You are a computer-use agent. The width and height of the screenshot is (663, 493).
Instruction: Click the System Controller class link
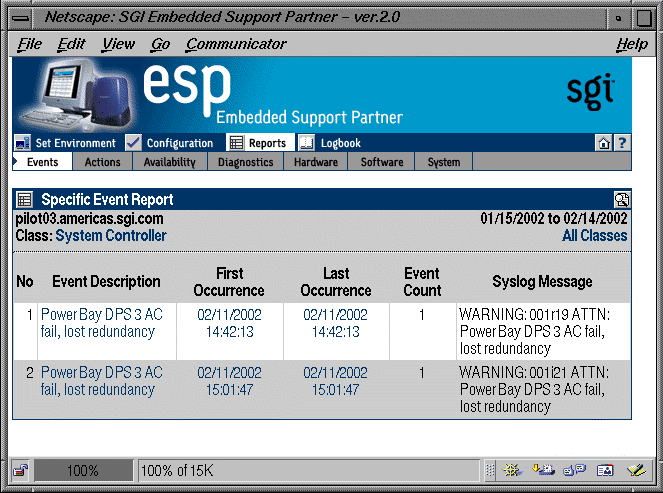[111, 236]
